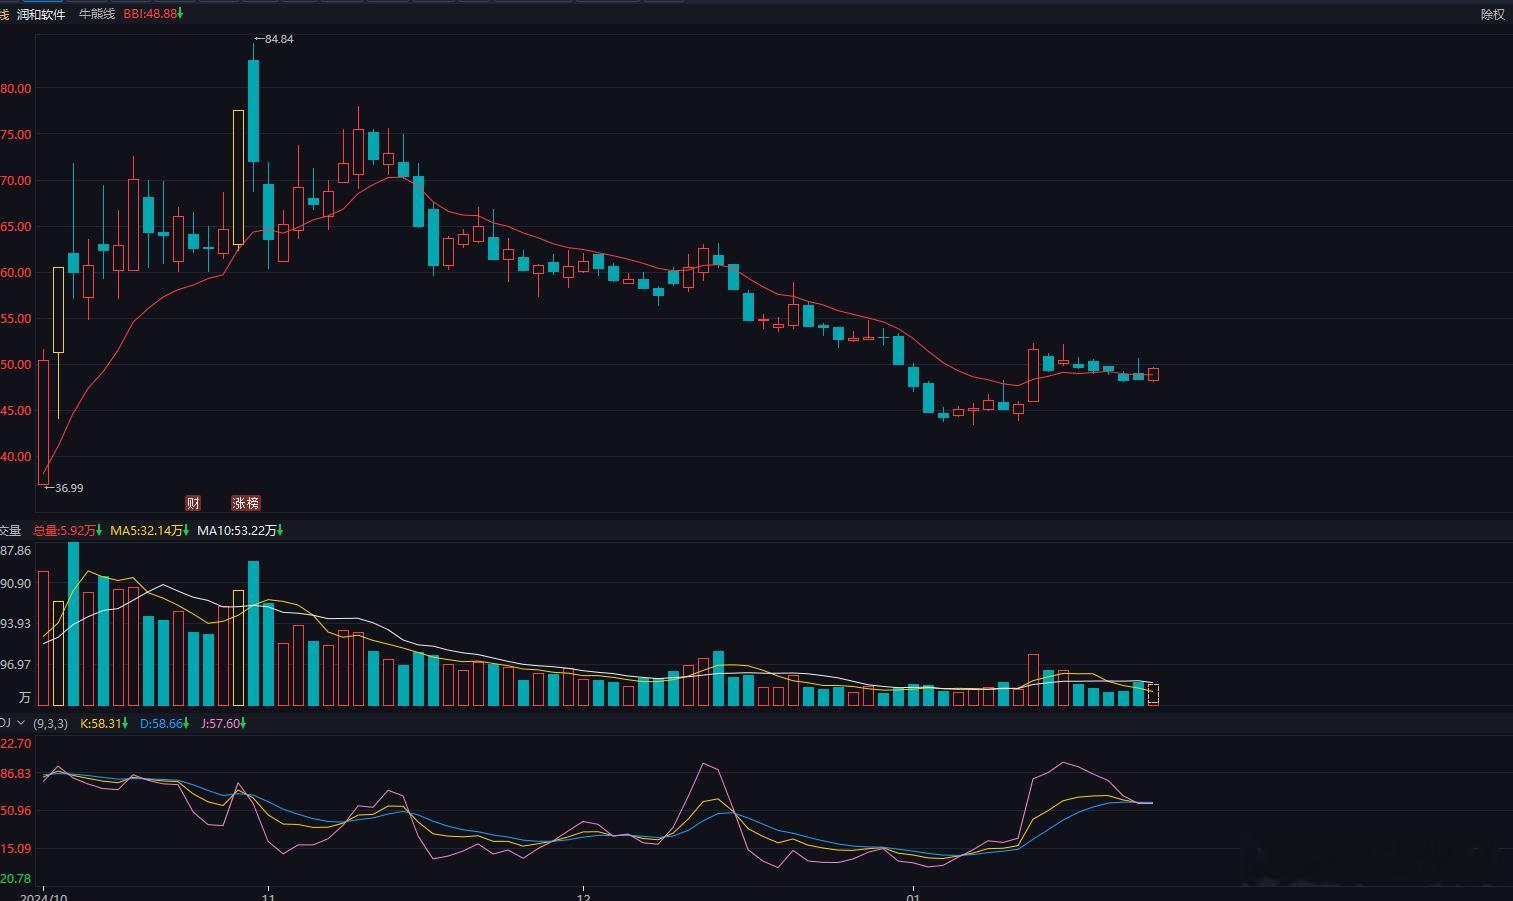The height and width of the screenshot is (901, 1513).
Task: Click the 75.00 price axis label
Action: pyautogui.click(x=16, y=134)
